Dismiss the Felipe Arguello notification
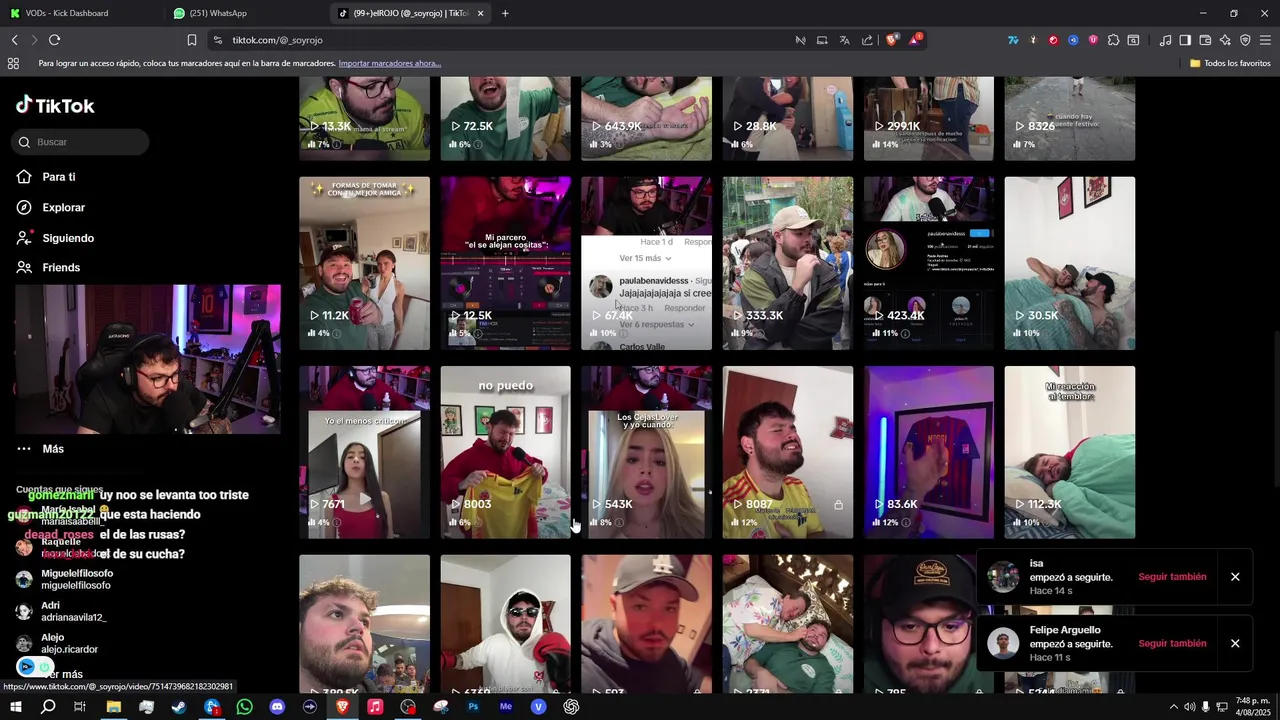 click(x=1235, y=644)
